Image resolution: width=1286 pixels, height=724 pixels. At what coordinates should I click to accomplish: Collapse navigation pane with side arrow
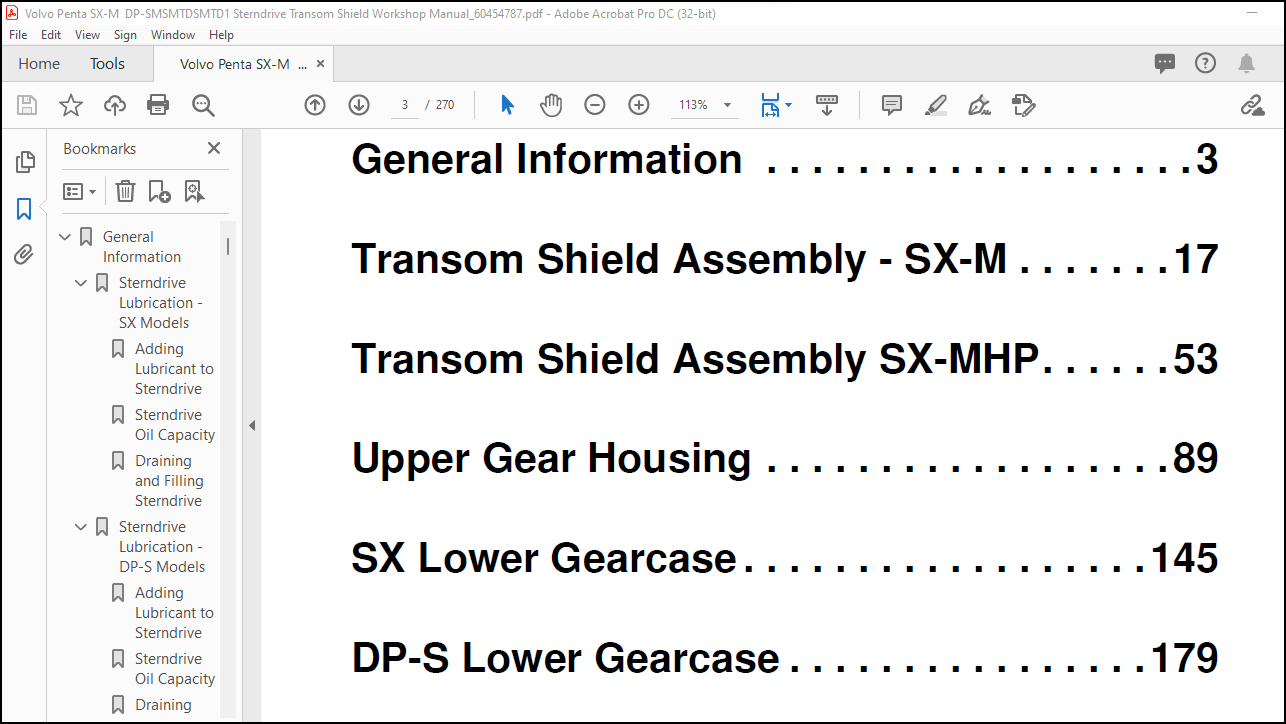pyautogui.click(x=252, y=426)
